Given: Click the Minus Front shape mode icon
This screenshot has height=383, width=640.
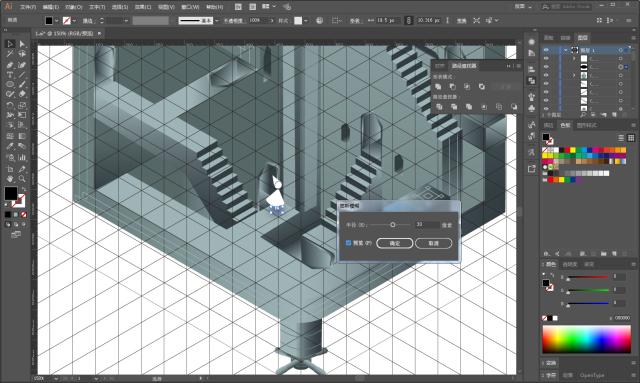Looking at the screenshot, I should pyautogui.click(x=452, y=87).
